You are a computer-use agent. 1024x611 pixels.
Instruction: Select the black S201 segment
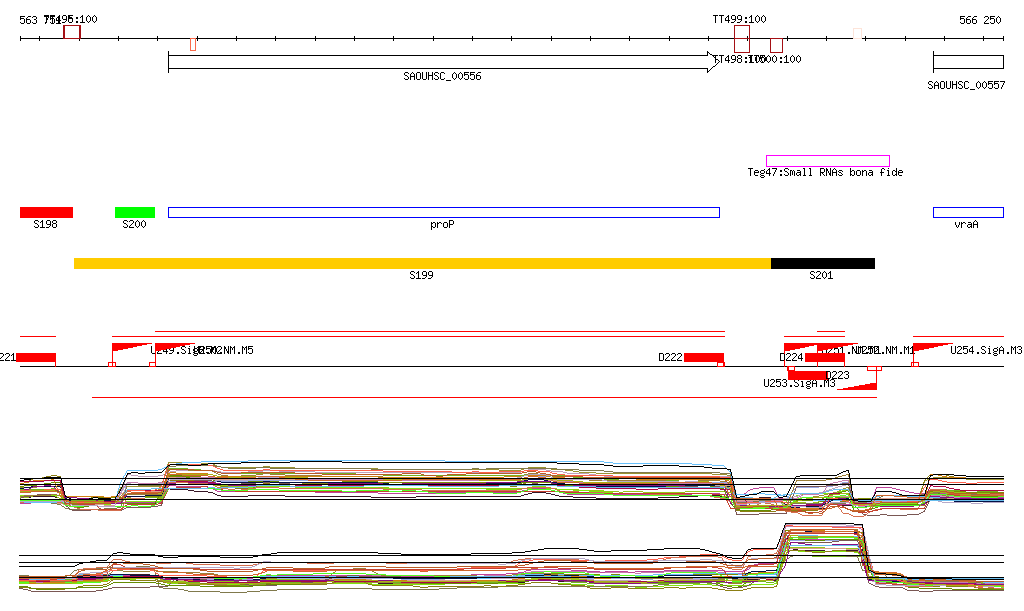[x=822, y=263]
